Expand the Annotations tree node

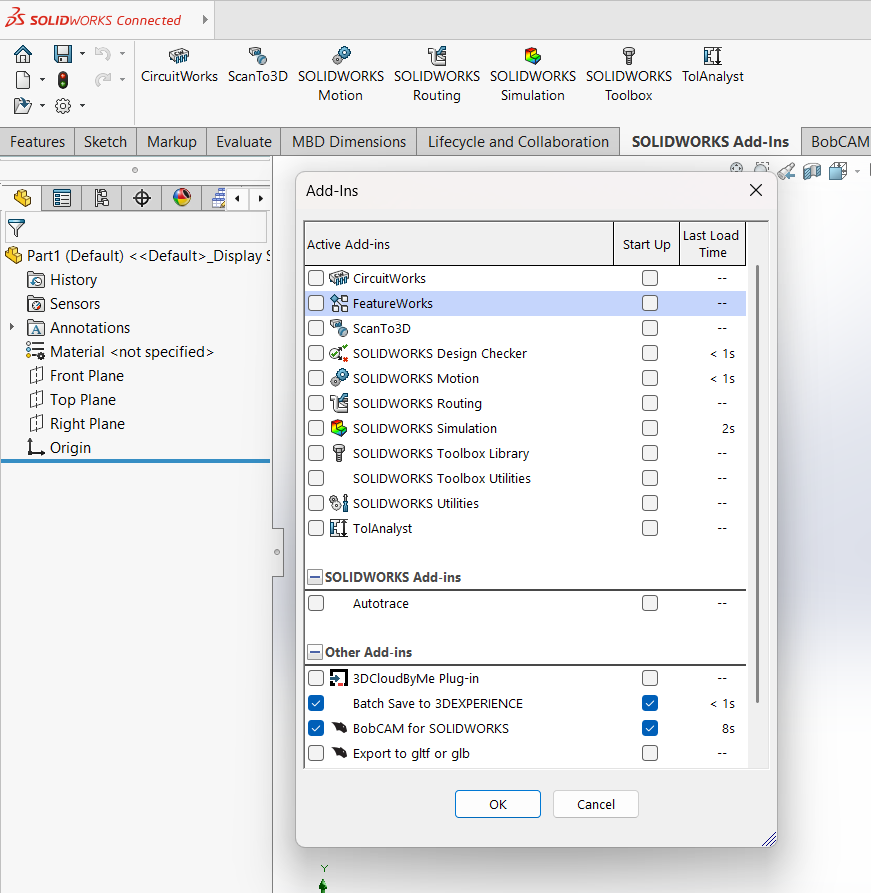pos(11,327)
